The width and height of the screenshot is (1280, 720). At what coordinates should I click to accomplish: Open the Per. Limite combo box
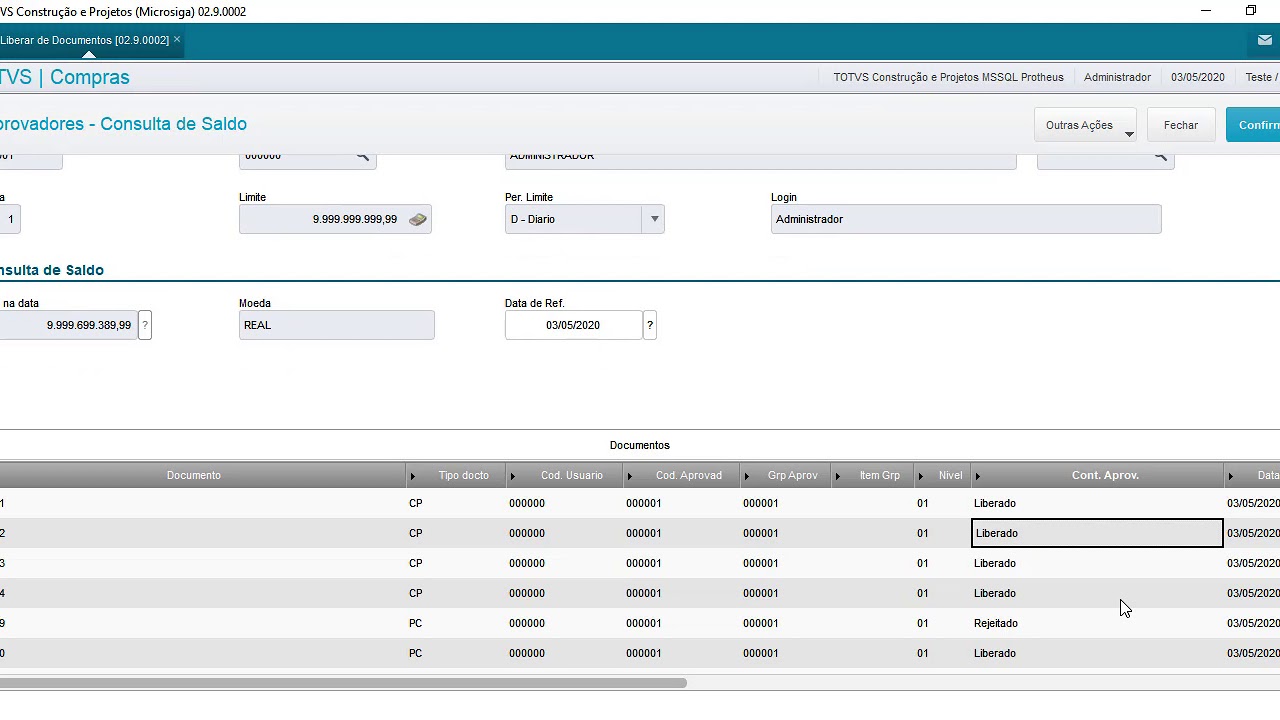click(584, 219)
